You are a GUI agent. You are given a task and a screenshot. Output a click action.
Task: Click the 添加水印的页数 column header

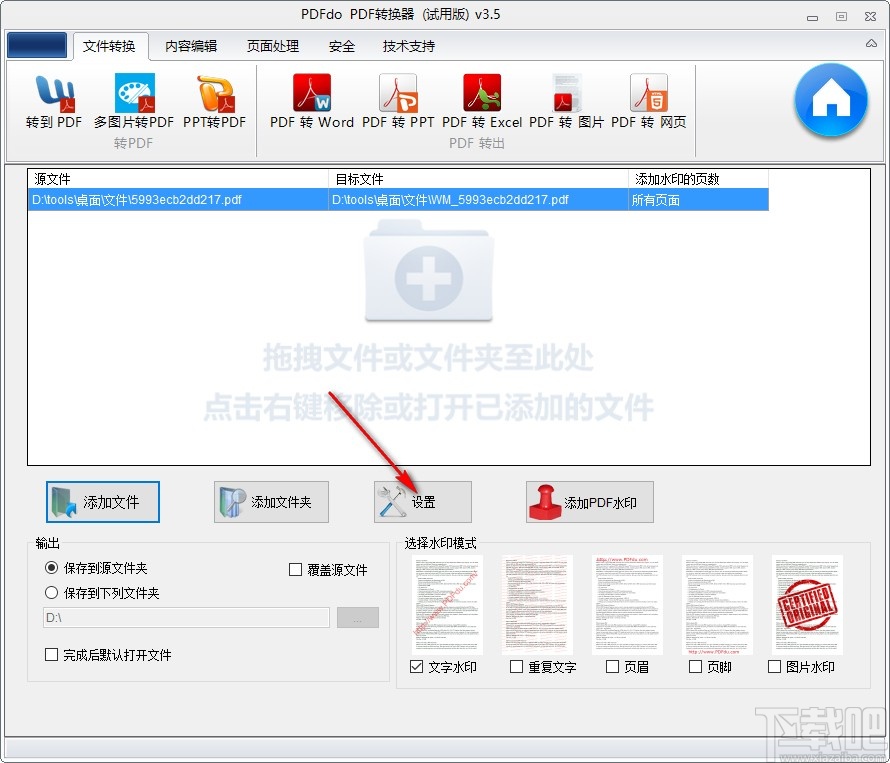[x=698, y=179]
